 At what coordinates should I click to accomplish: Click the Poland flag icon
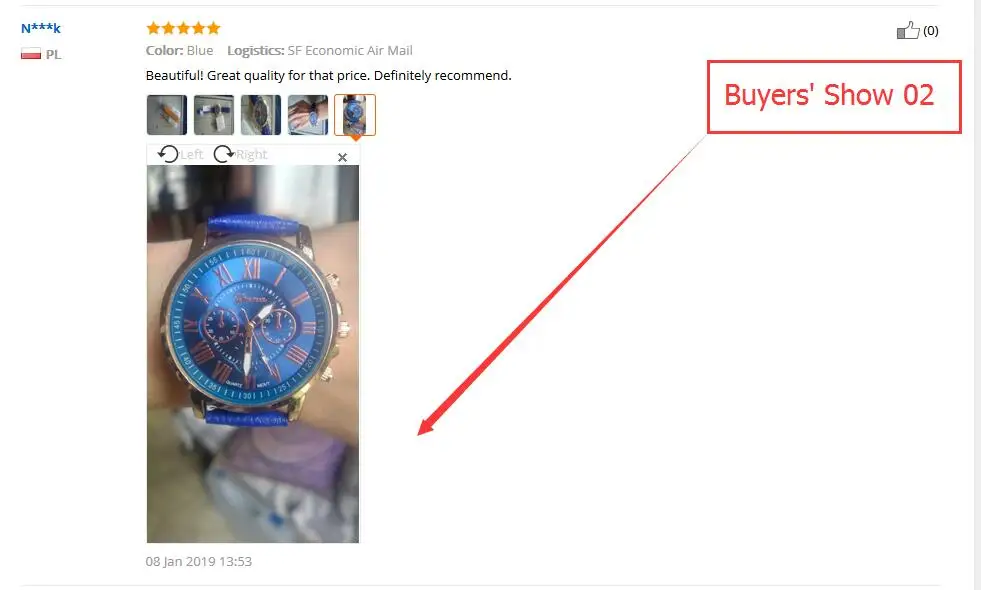pos(31,54)
